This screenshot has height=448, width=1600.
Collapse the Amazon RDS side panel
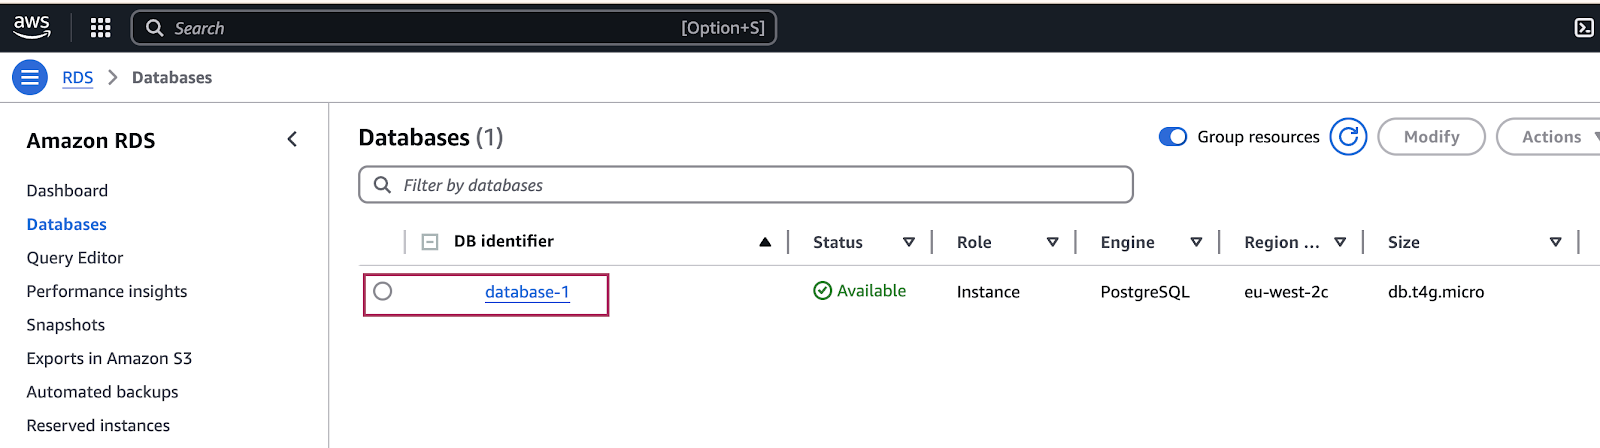292,140
